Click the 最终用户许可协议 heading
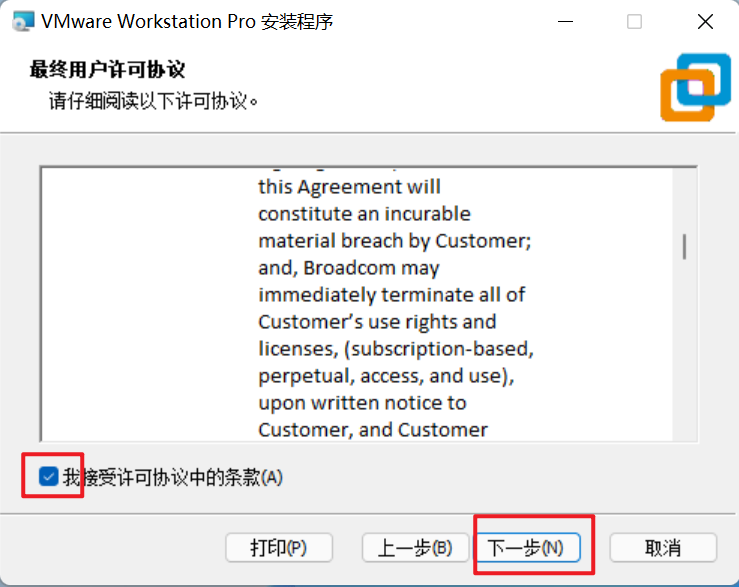The height and width of the screenshot is (587, 739). tap(108, 70)
